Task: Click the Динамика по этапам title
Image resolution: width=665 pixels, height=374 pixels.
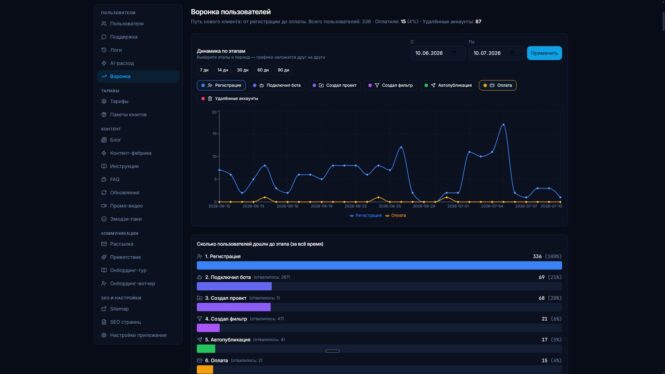Action: pos(221,51)
